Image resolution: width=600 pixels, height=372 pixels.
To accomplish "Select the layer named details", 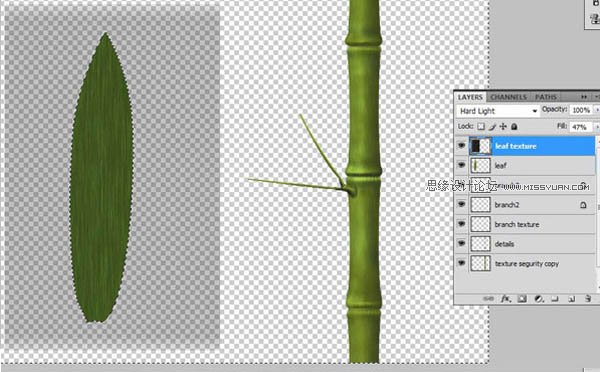I will point(504,244).
